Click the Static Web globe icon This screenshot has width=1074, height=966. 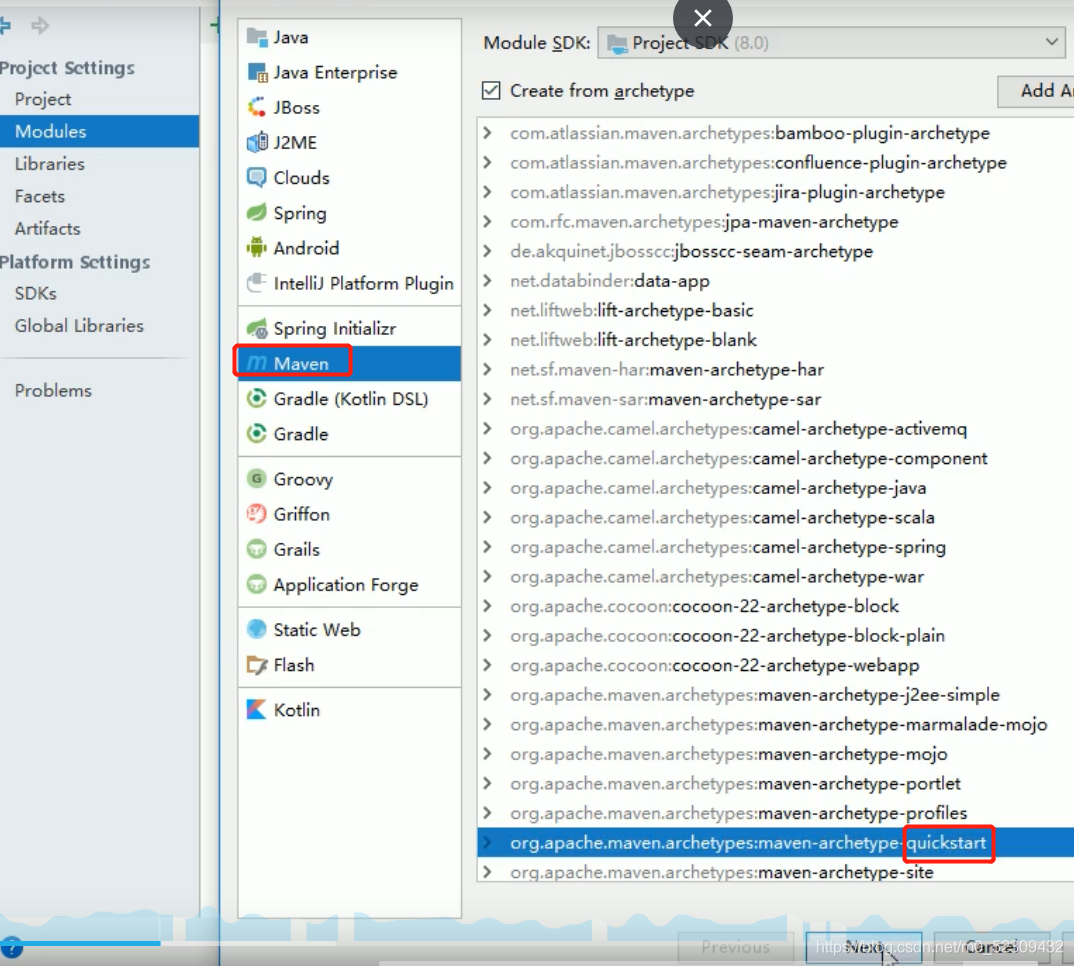257,630
